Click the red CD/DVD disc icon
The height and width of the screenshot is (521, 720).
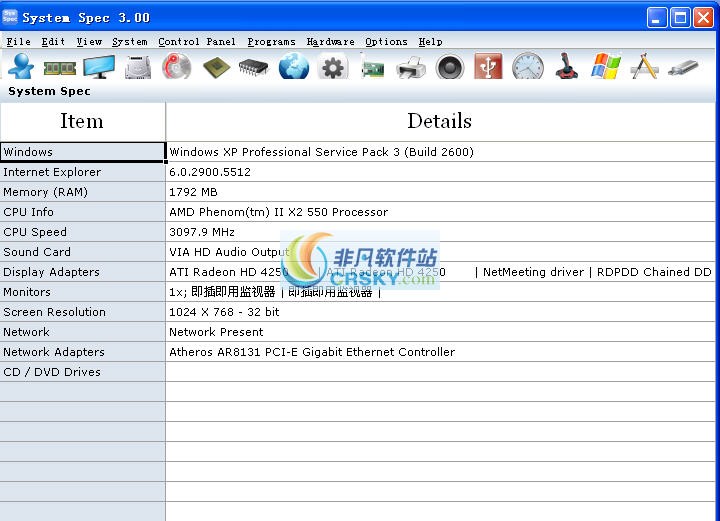point(177,67)
